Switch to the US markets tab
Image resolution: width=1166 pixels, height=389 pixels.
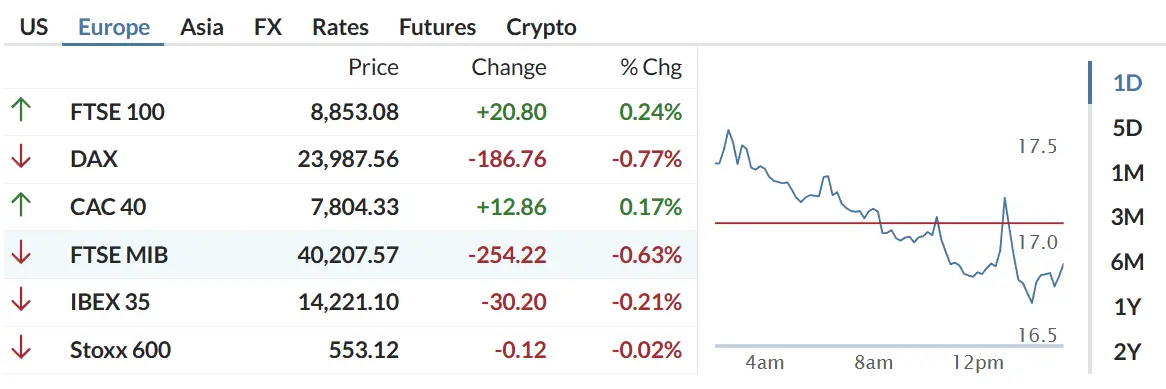point(33,28)
